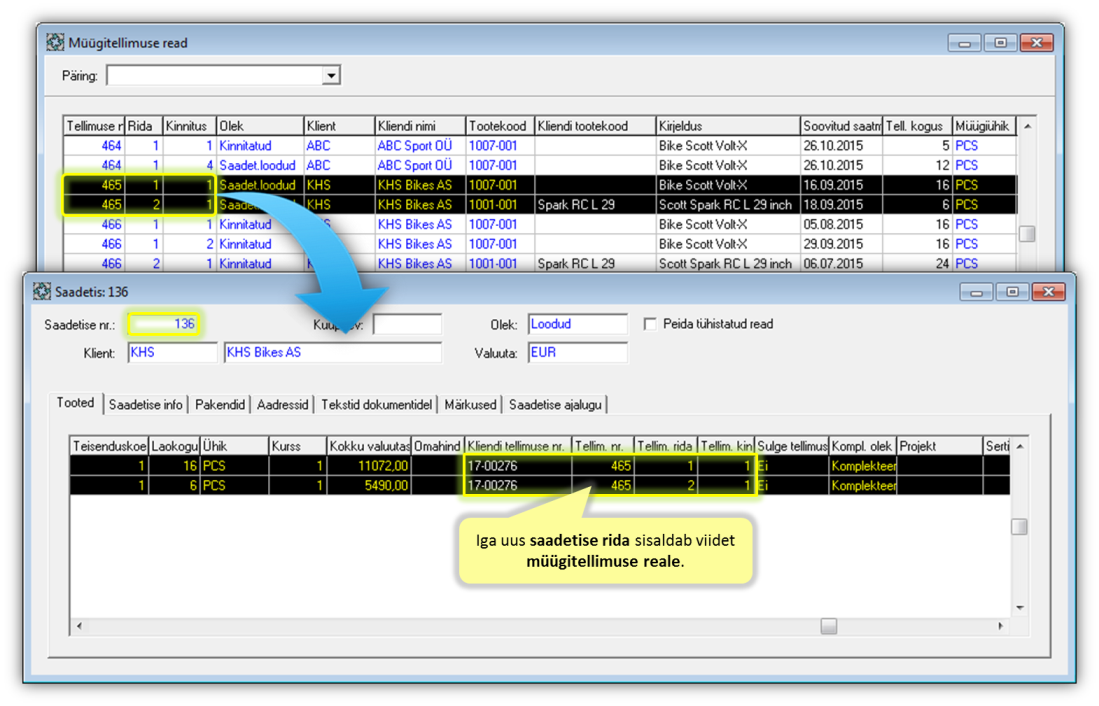Click the Olek column header in orders
The image size is (1099, 706).
(259, 126)
